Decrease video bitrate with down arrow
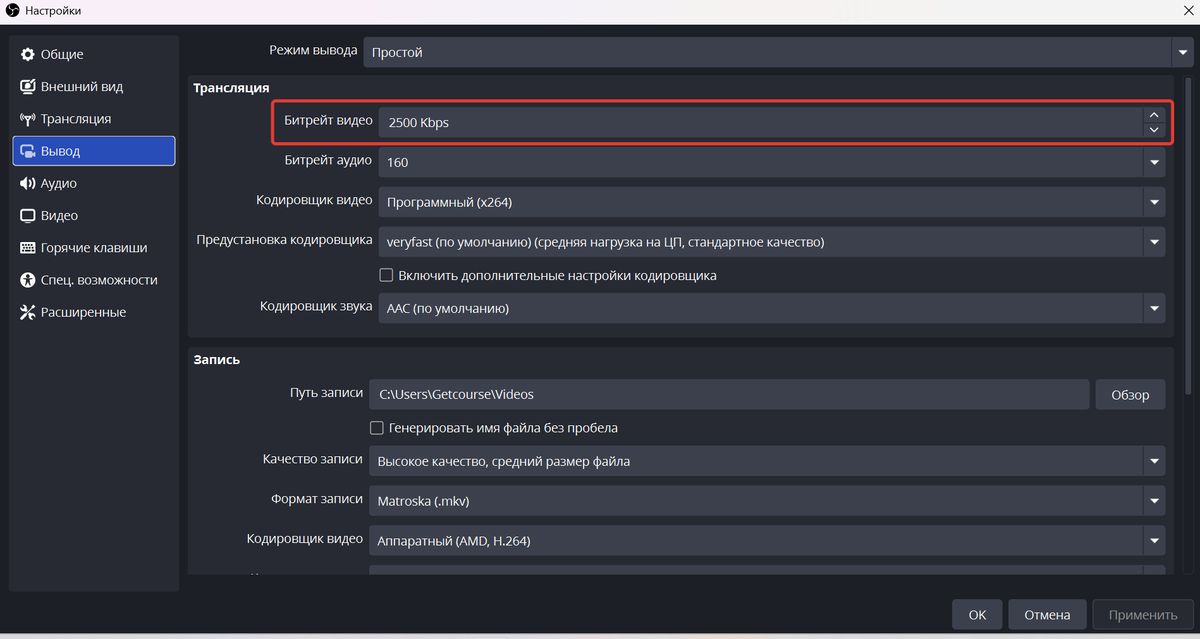Screen dimensions: 1200x639 (x=1154, y=130)
